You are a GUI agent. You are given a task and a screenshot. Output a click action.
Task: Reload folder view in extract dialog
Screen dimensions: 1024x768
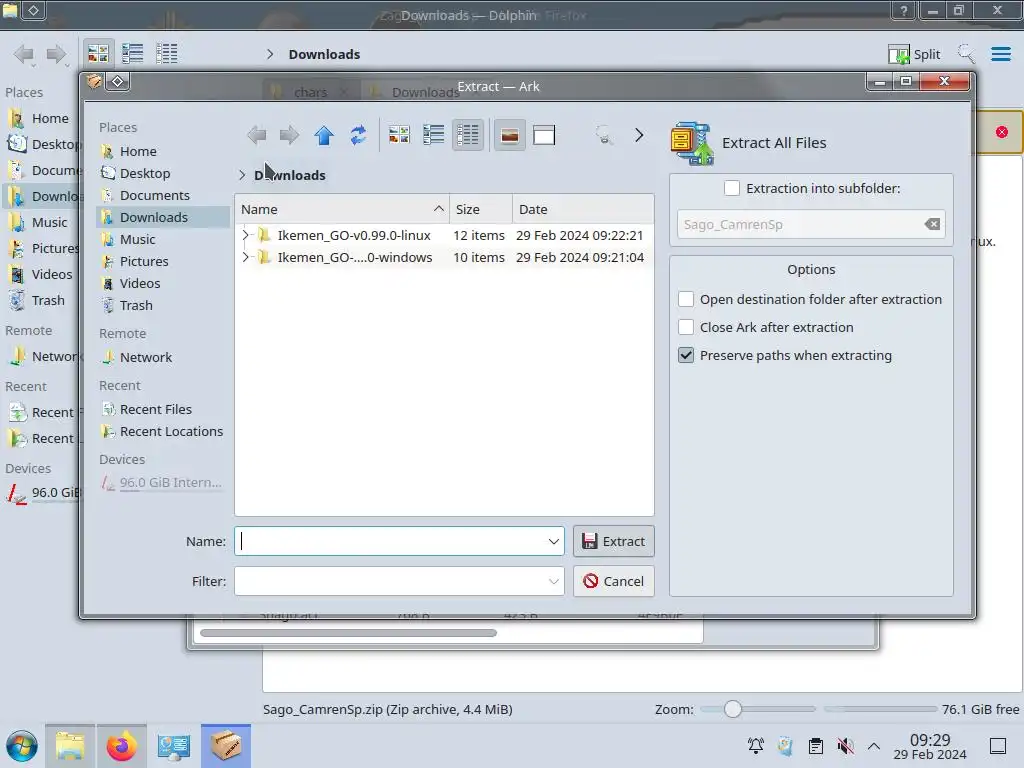coord(358,135)
